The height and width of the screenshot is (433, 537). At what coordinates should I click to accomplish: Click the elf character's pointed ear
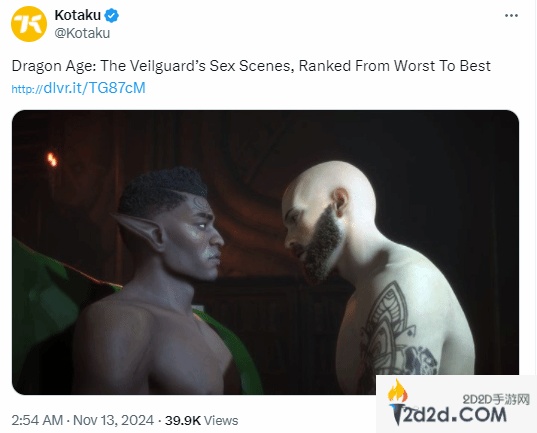point(139,231)
